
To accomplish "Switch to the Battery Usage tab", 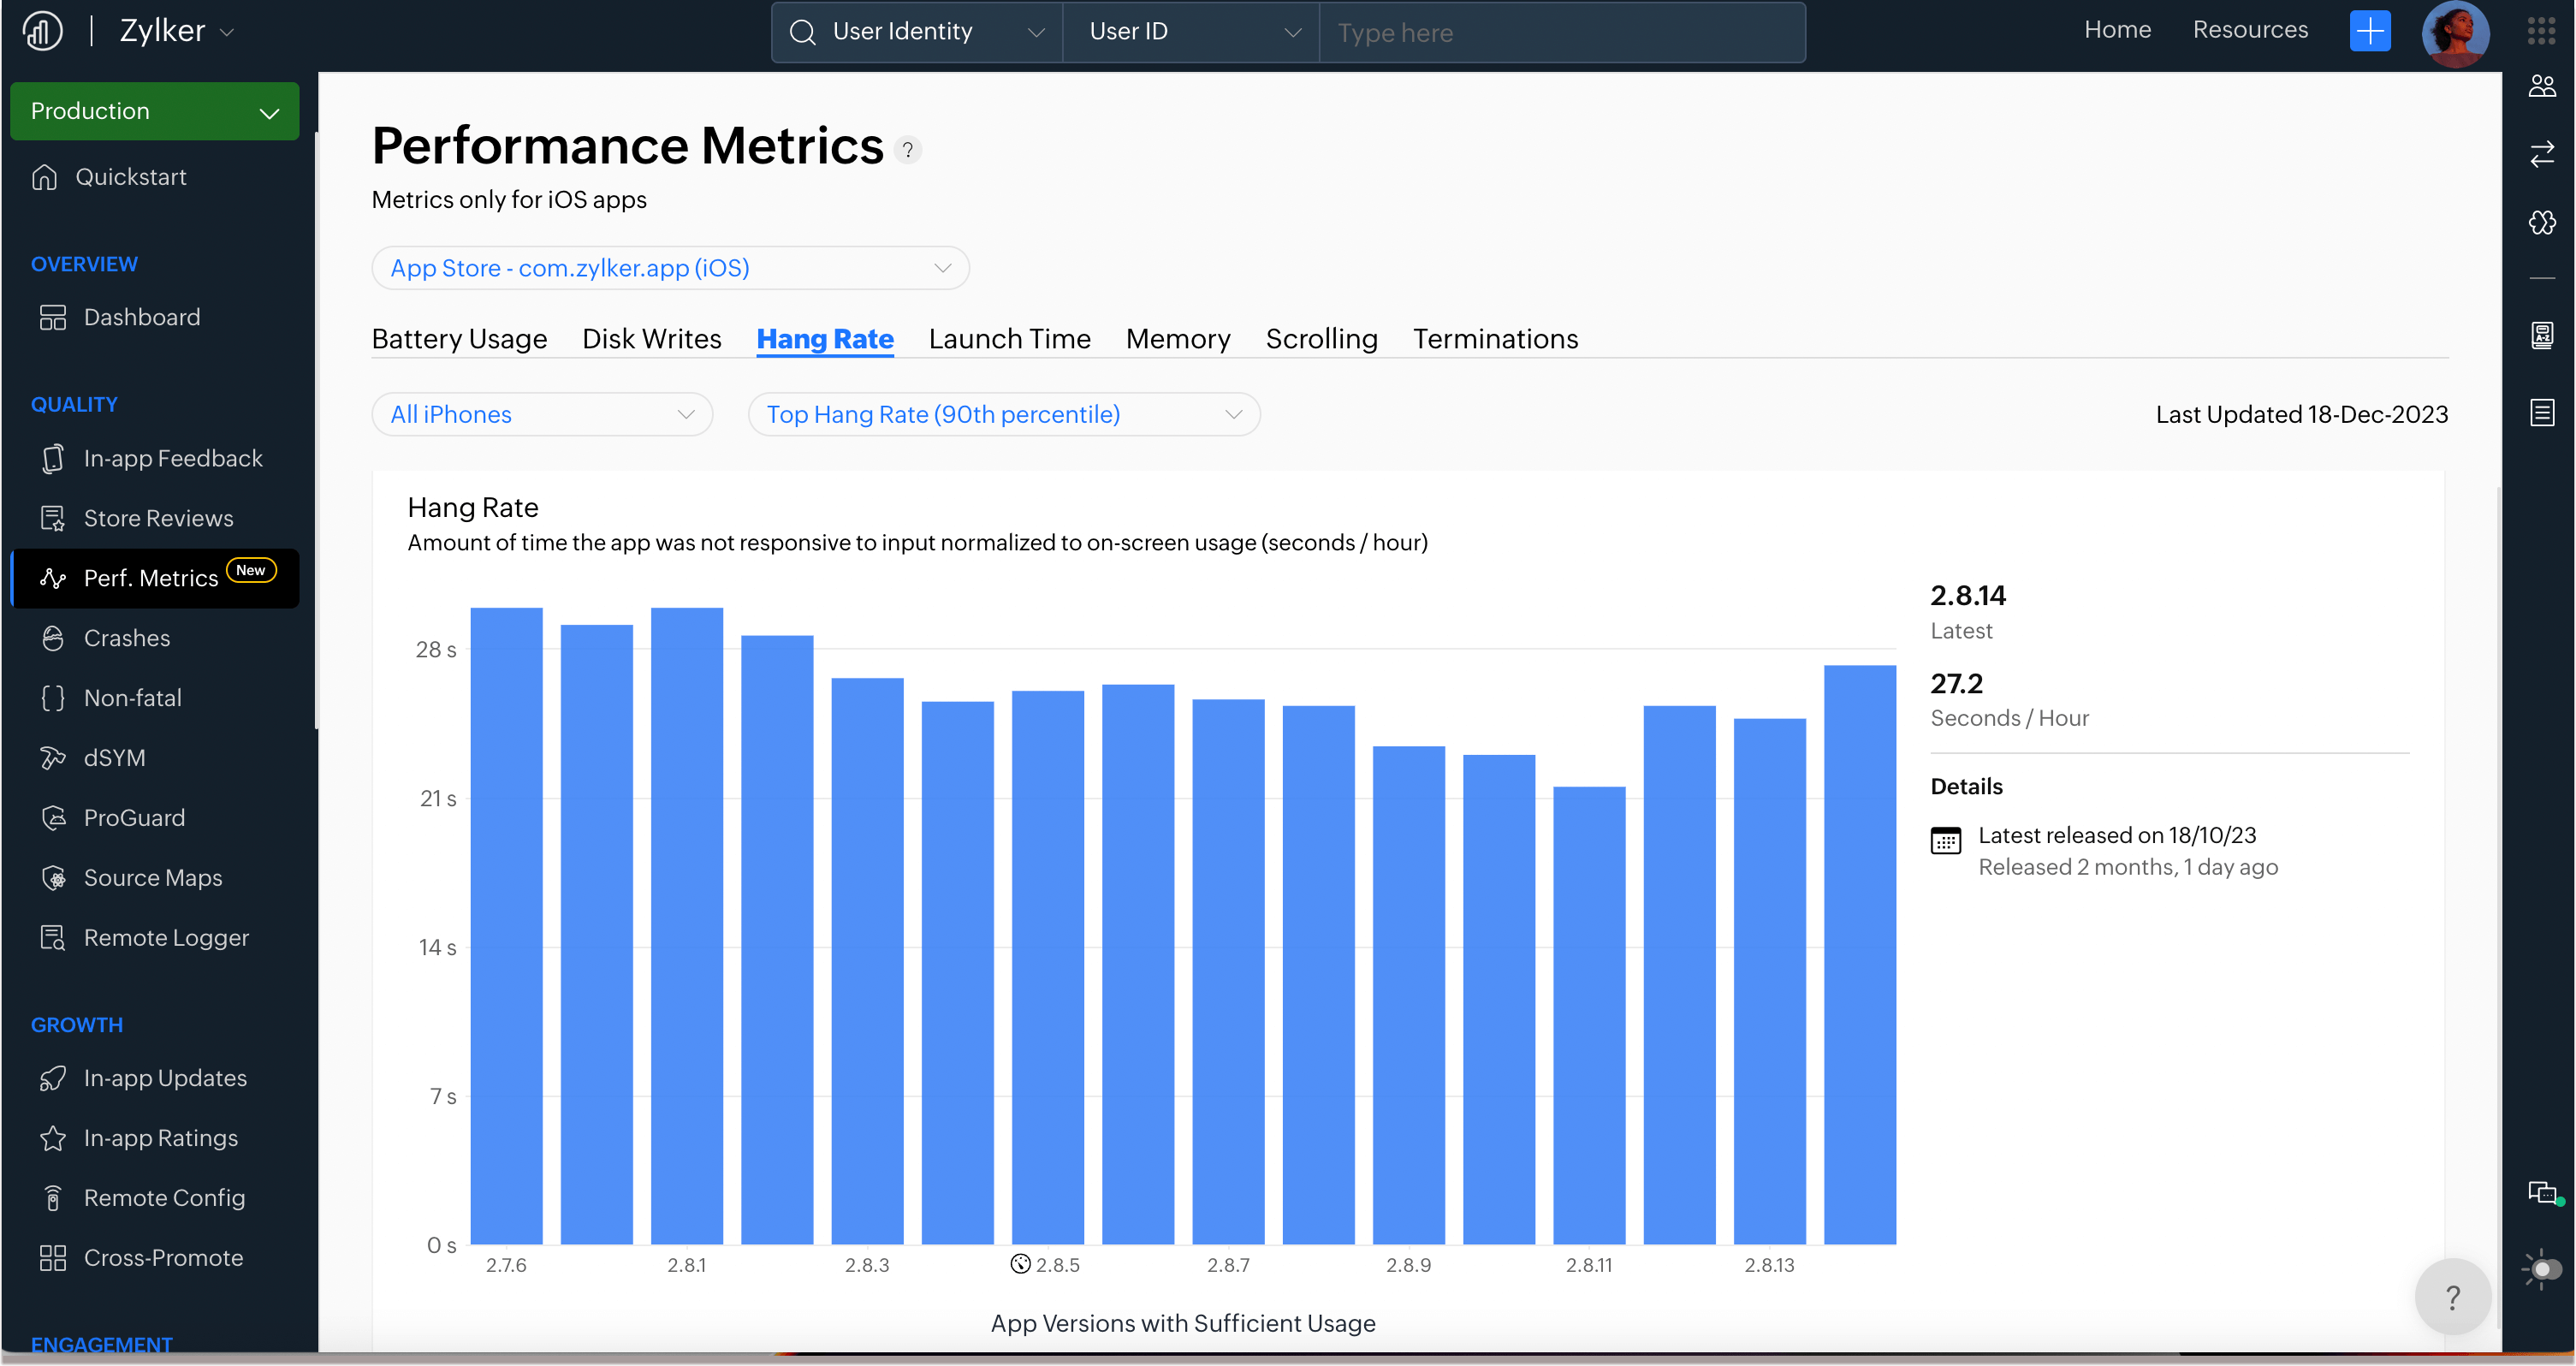I will coord(459,339).
